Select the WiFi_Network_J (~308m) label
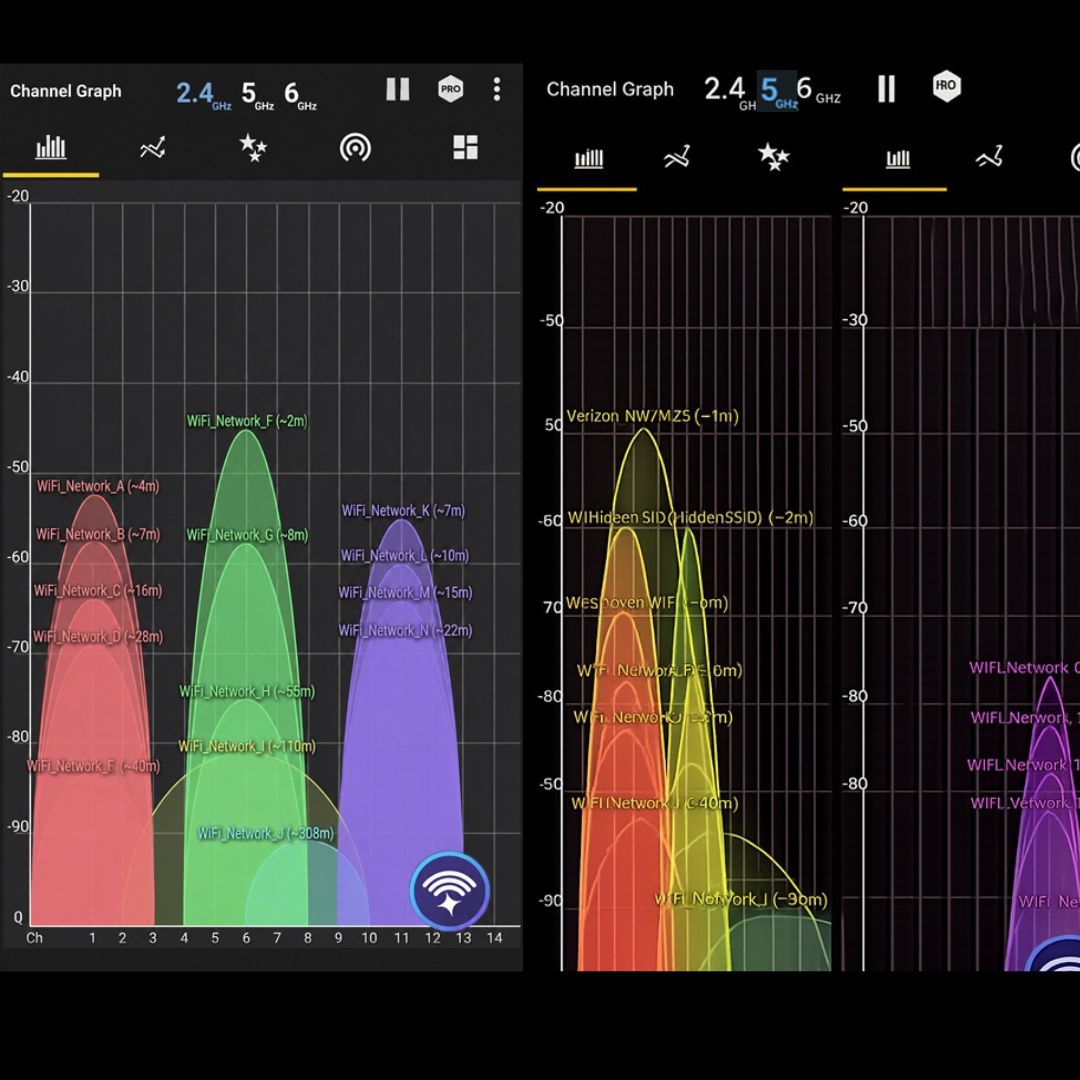The width and height of the screenshot is (1080, 1080). click(x=265, y=833)
